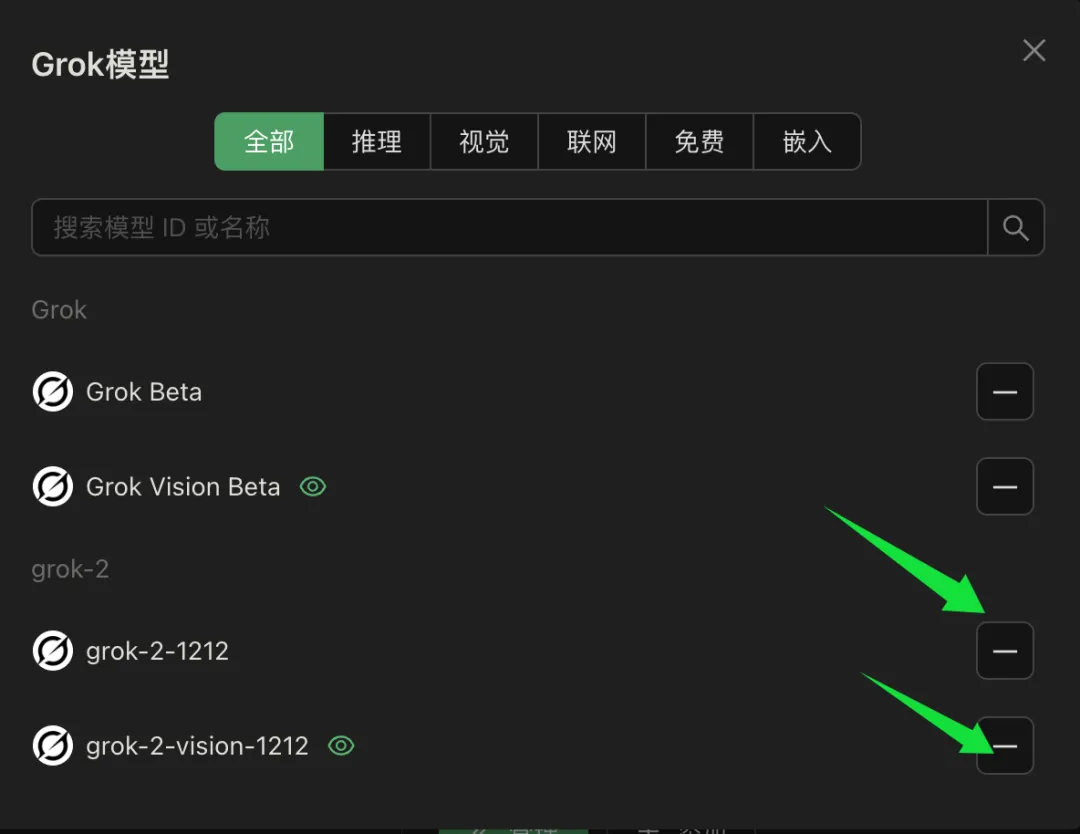Click the search magnifier icon
Viewport: 1080px width, 834px height.
(1015, 227)
